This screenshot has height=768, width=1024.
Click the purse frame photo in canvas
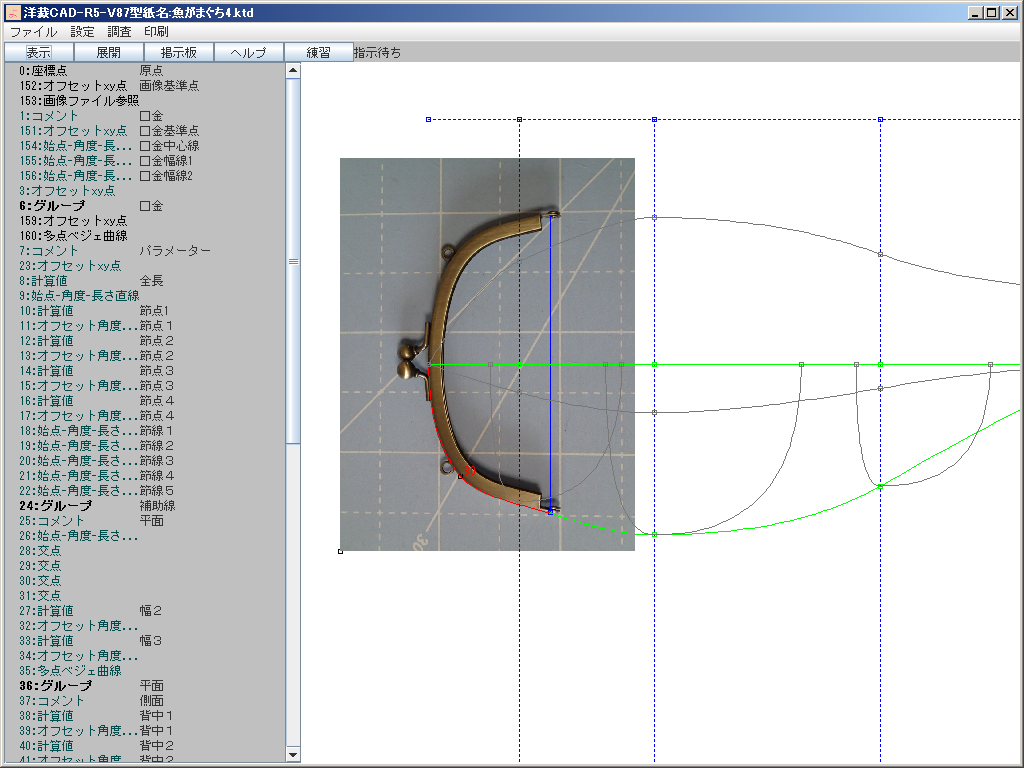pos(487,354)
